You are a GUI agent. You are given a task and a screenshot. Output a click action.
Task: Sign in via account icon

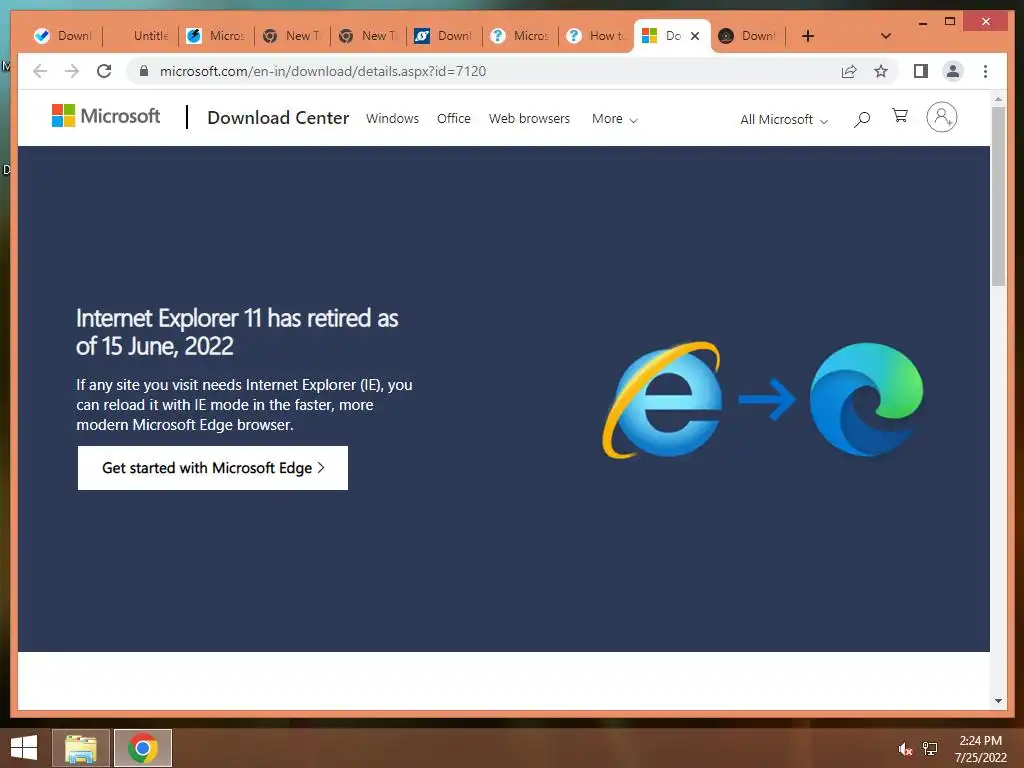(x=942, y=117)
